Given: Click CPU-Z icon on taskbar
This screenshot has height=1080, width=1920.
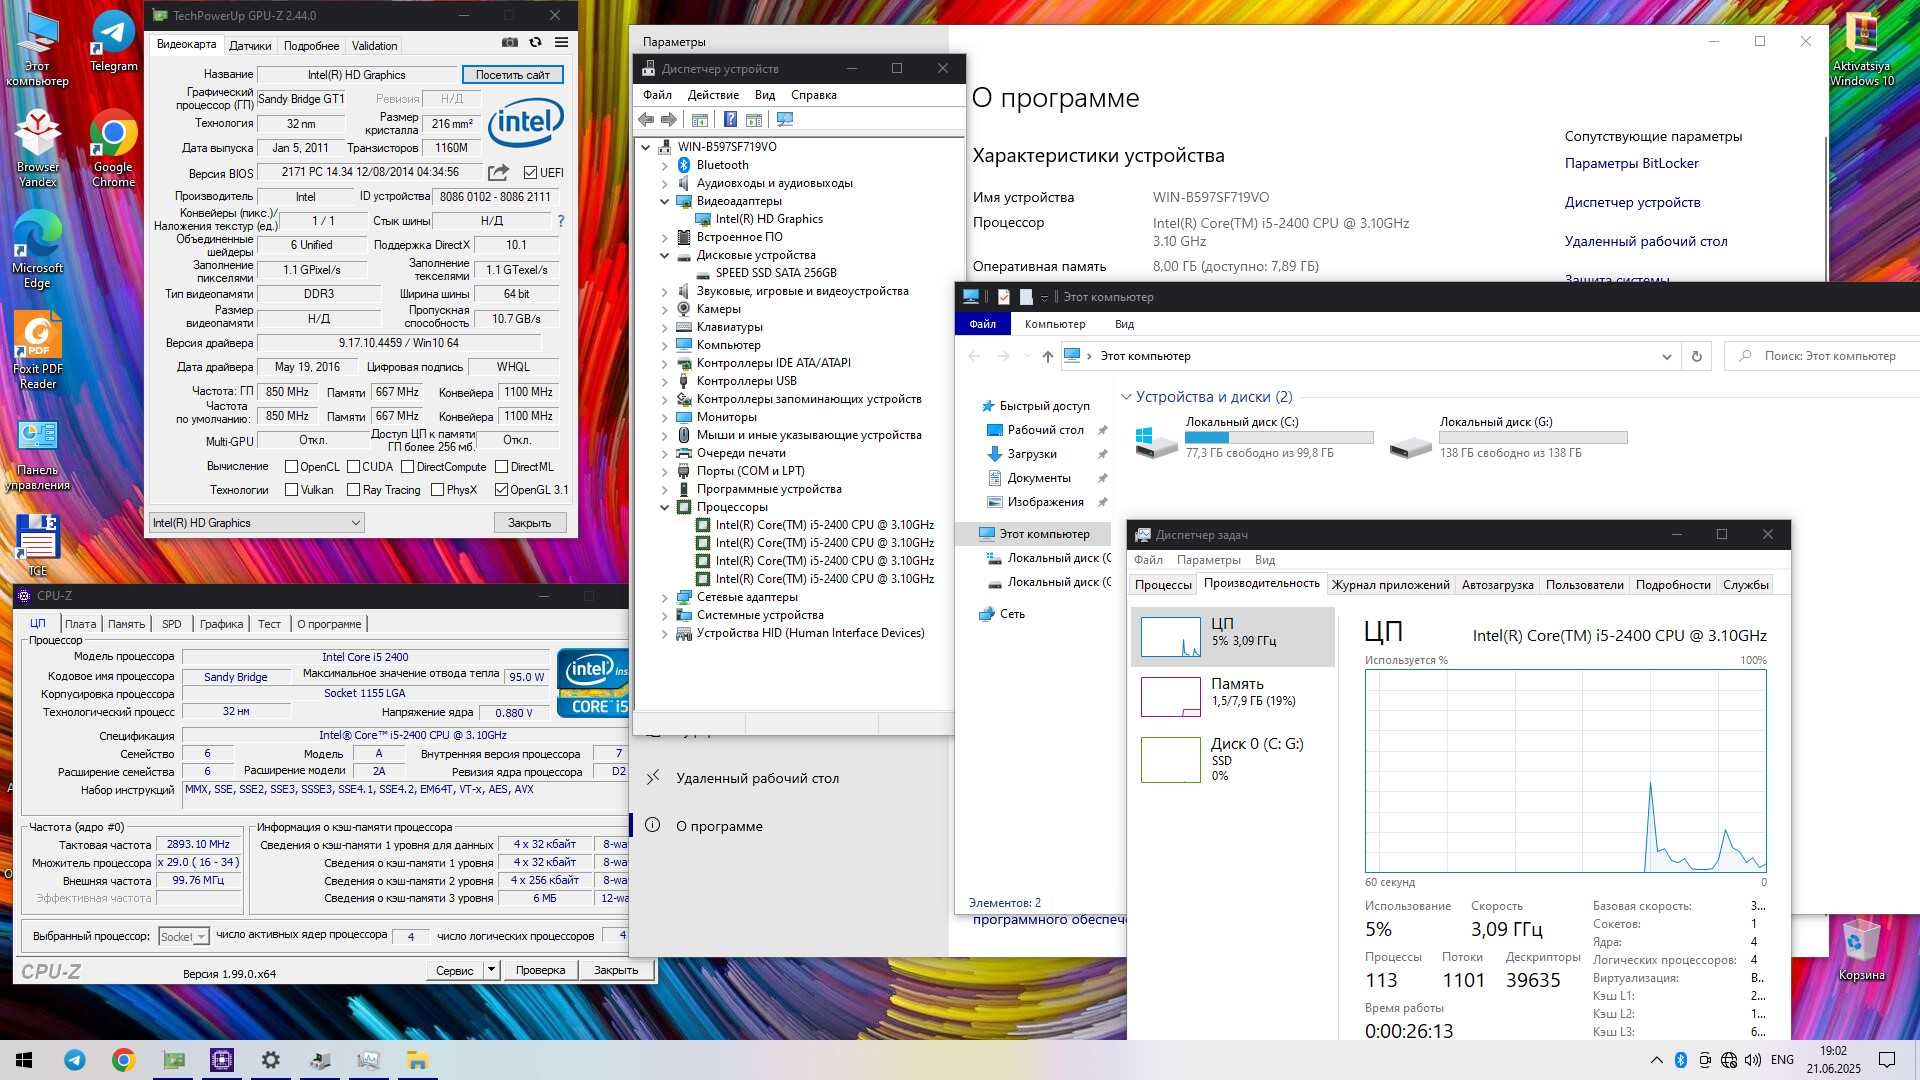Looking at the screenshot, I should tap(222, 1060).
